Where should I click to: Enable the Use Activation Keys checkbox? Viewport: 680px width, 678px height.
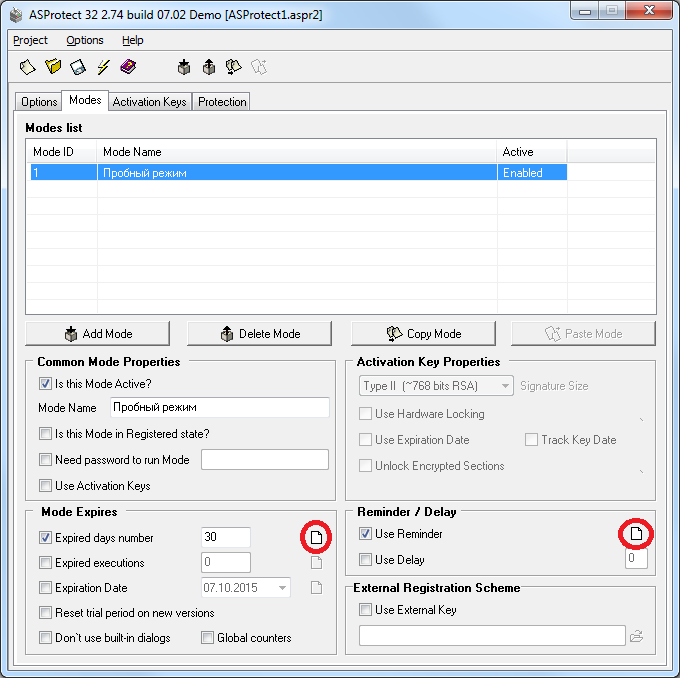(45, 485)
